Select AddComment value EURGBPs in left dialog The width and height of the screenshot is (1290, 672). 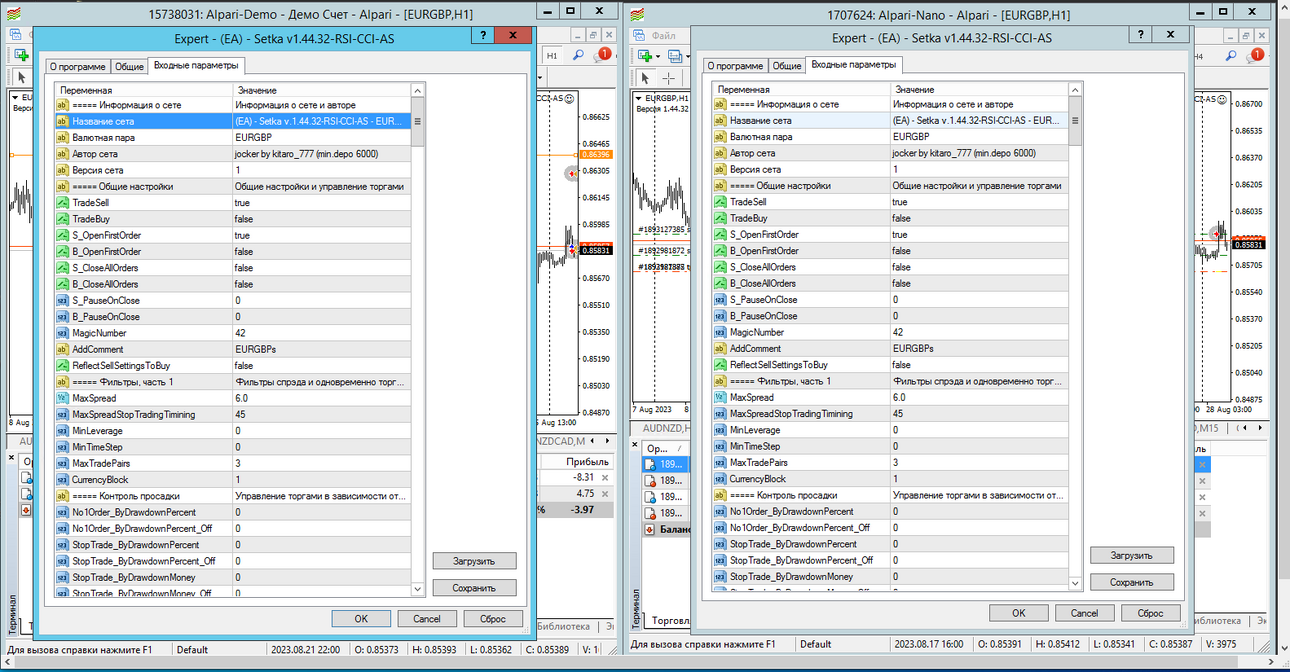[321, 349]
